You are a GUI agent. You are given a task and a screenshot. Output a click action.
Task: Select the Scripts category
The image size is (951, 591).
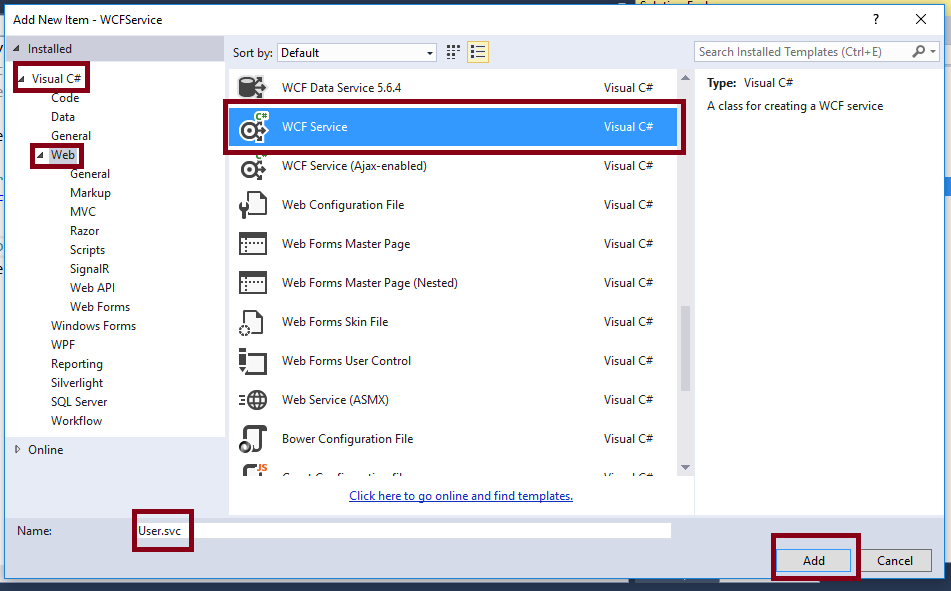[x=87, y=250]
